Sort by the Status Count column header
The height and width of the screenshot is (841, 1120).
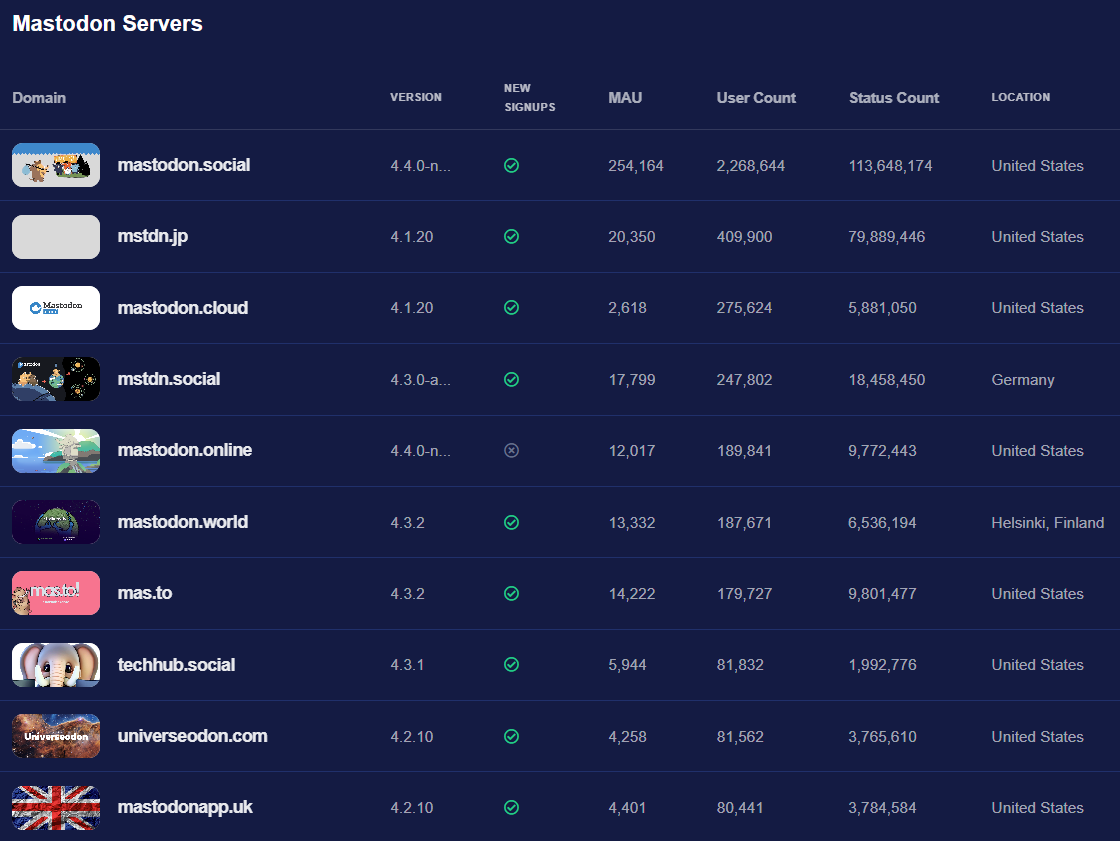pyautogui.click(x=894, y=98)
